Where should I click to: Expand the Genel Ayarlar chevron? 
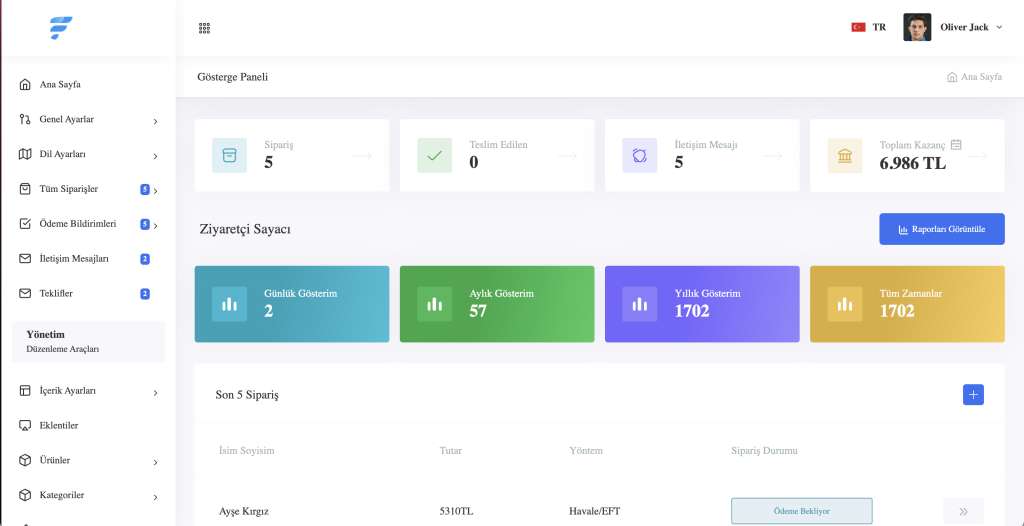155,121
